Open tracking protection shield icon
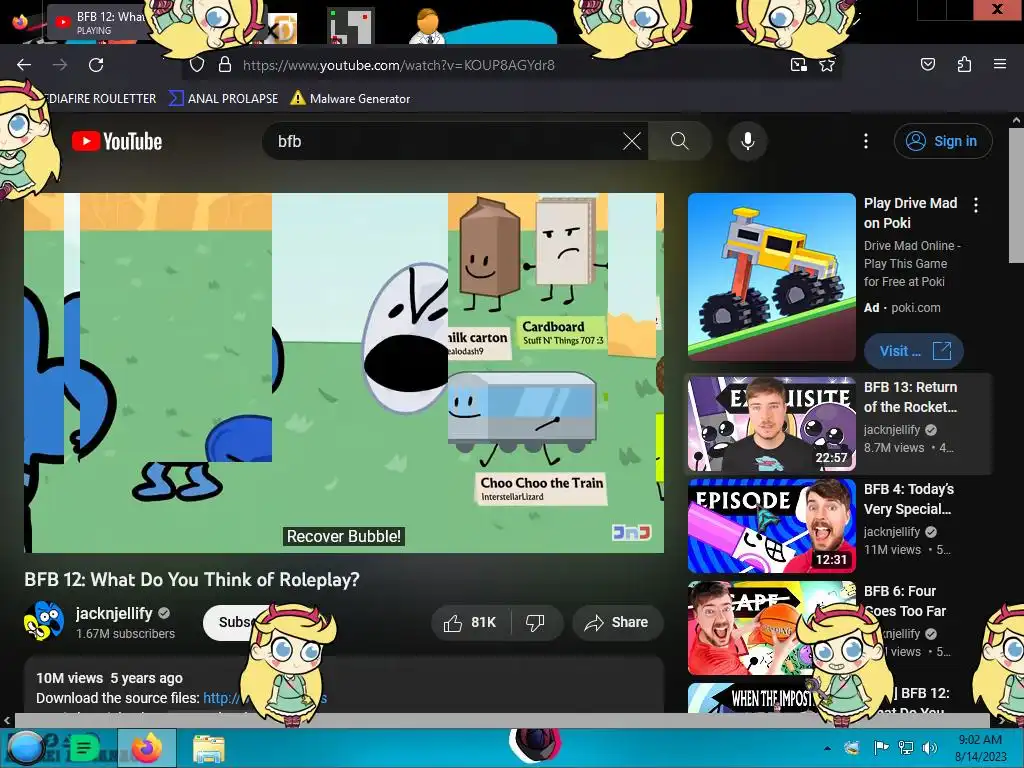The height and width of the screenshot is (768, 1024). (197, 65)
